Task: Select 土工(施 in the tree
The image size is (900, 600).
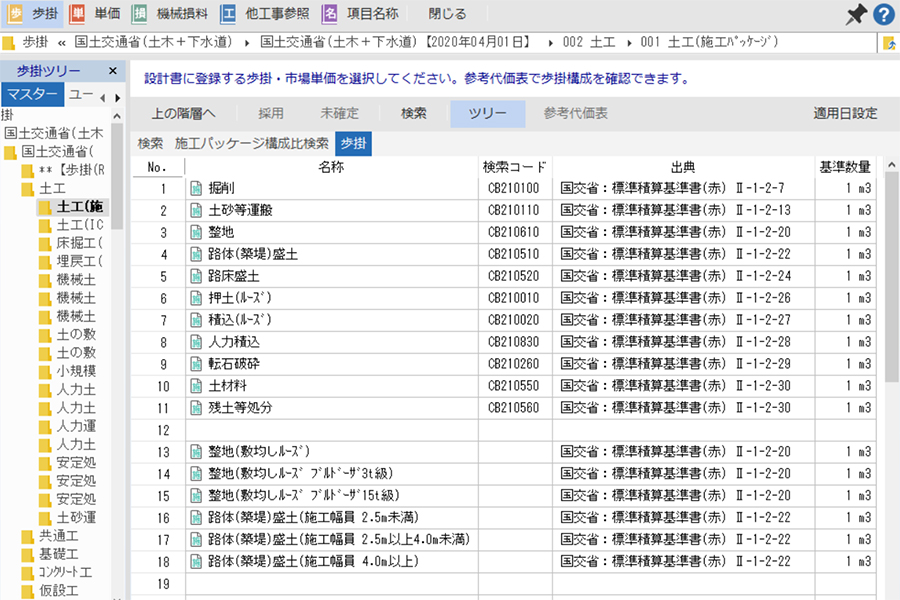Action: [80, 207]
